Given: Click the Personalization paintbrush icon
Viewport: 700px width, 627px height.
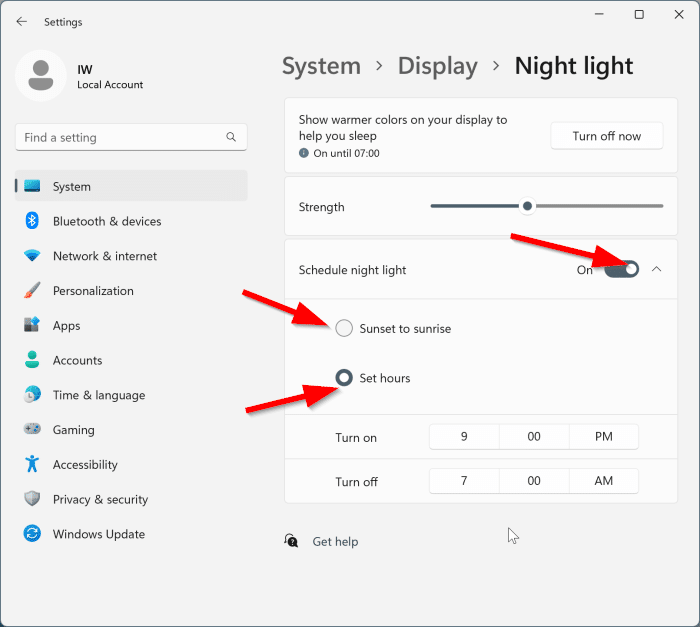Looking at the screenshot, I should coord(32,290).
